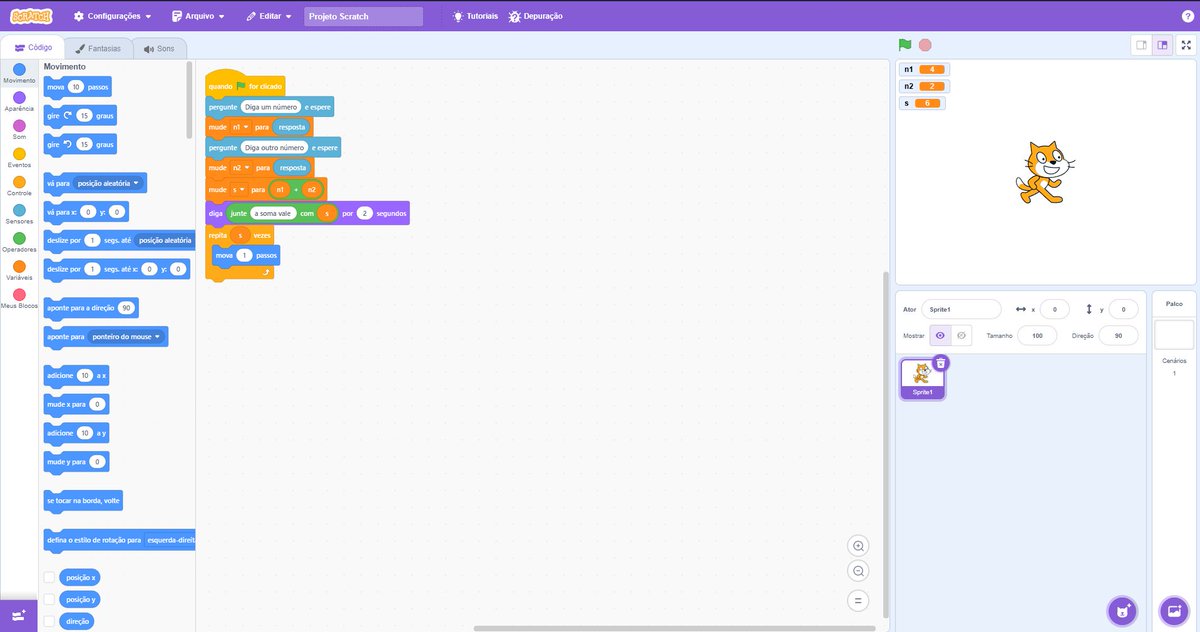1200x632 pixels.
Task: Open 'ponteiro do mouse' dropdown in 'aponte para'
Action: [125, 337]
